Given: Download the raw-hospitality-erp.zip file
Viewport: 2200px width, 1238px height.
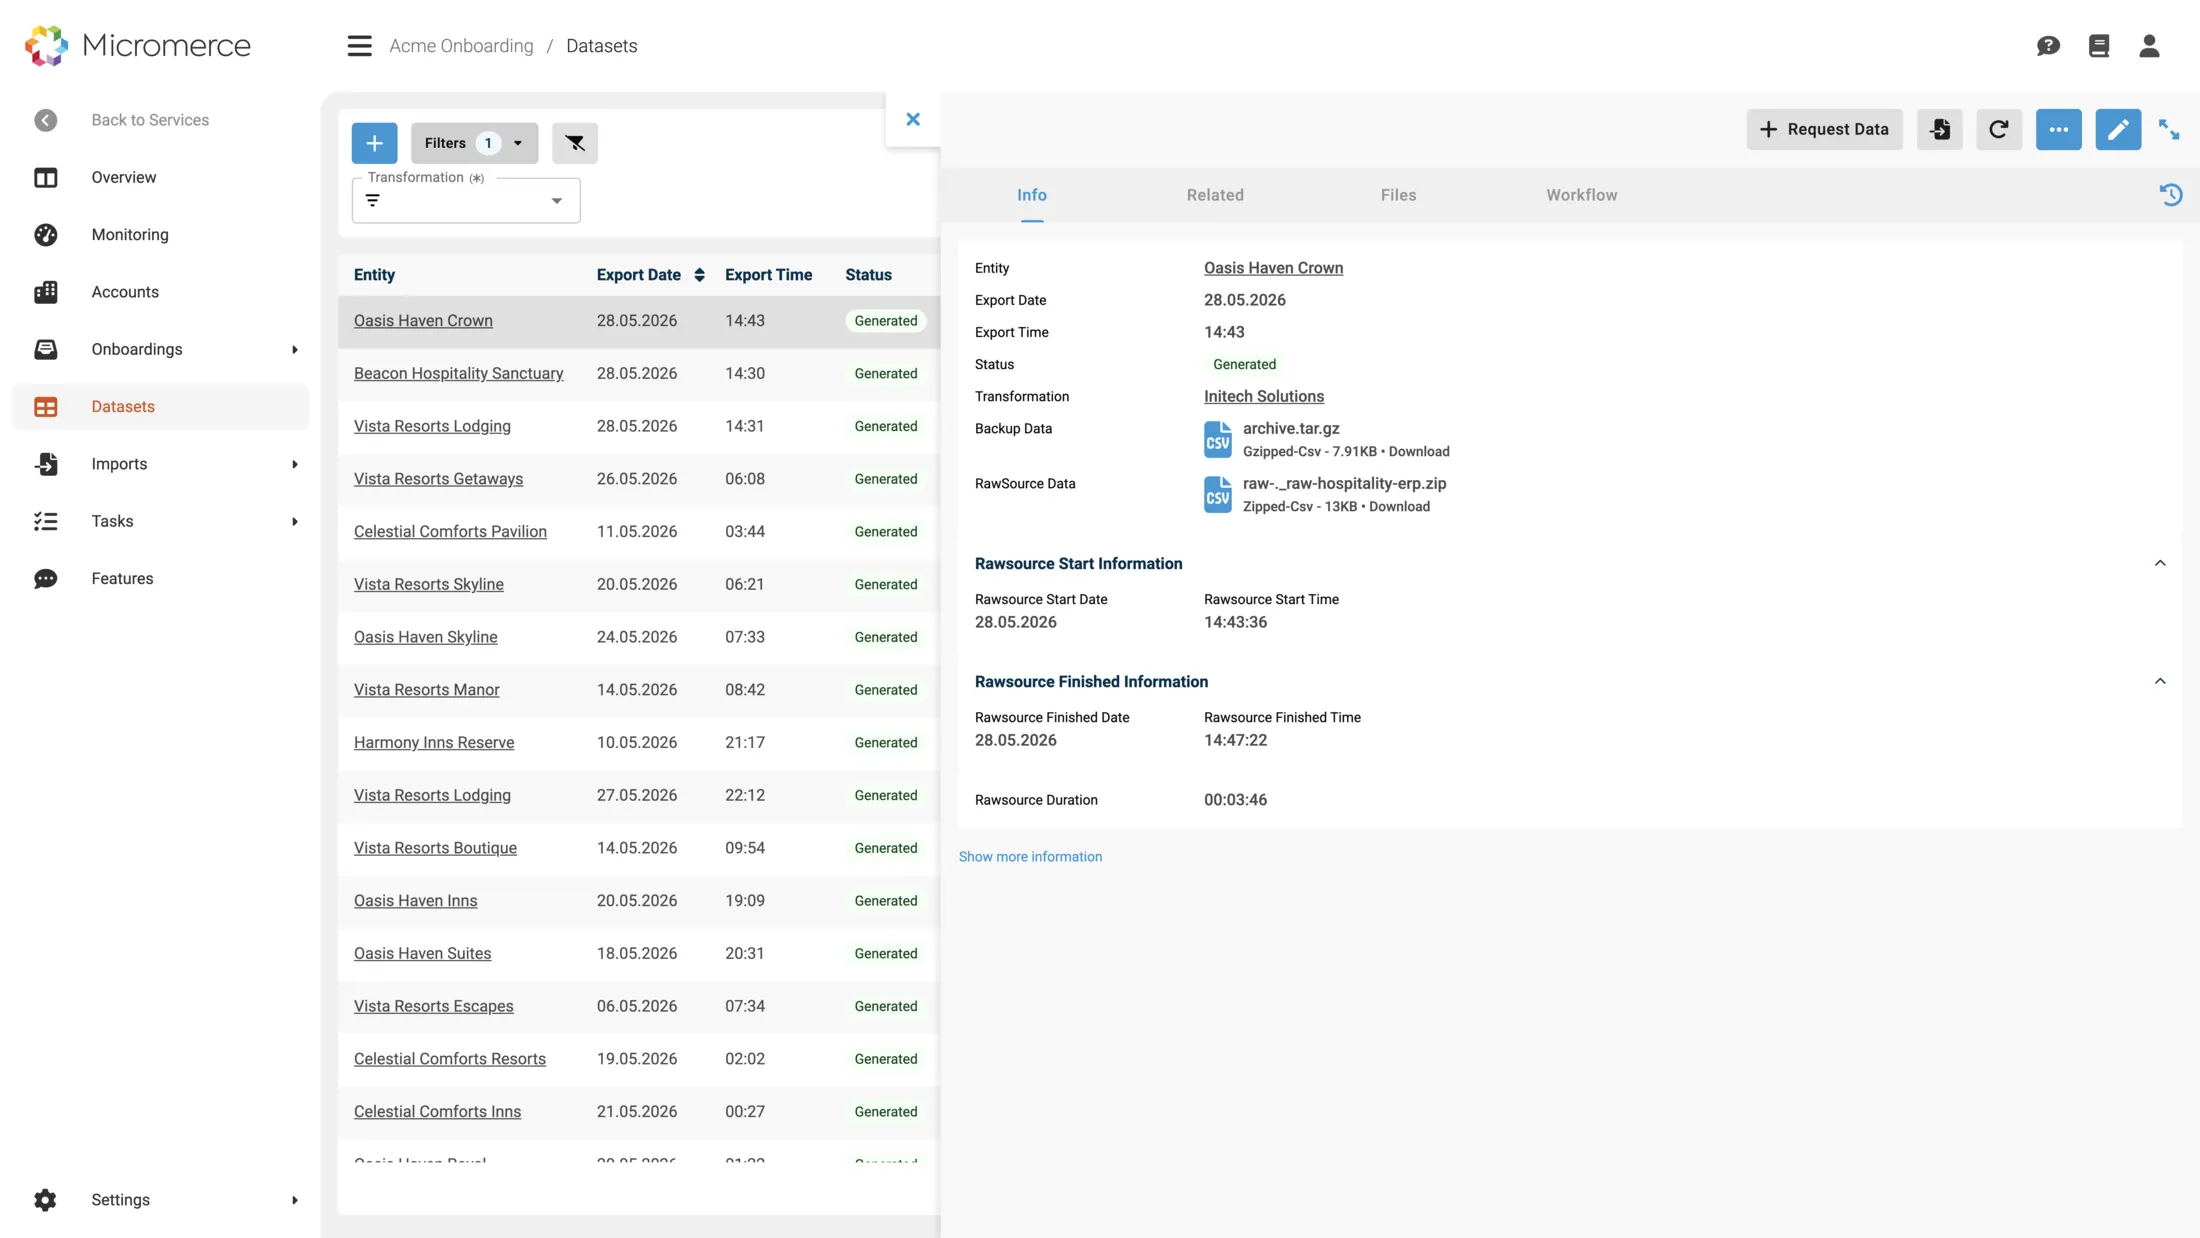Looking at the screenshot, I should point(1399,507).
